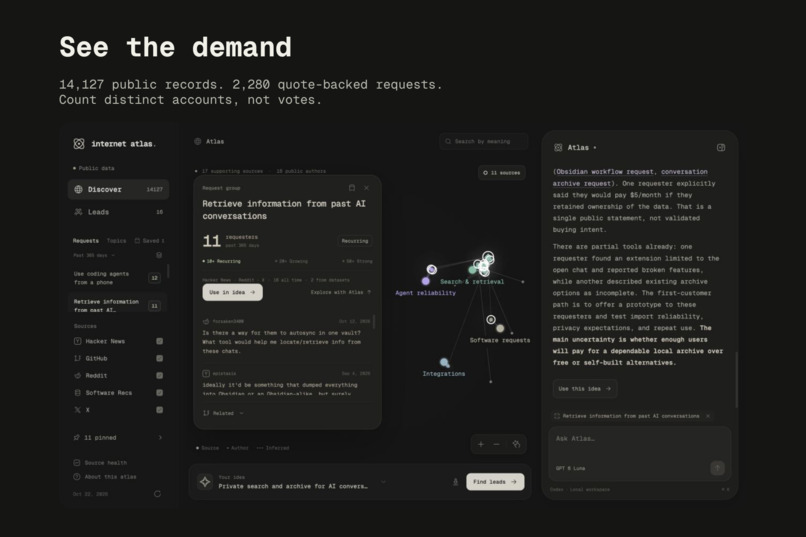Click the scrollbar in Requests sidebar list
806x537 pixels.
click(168, 271)
